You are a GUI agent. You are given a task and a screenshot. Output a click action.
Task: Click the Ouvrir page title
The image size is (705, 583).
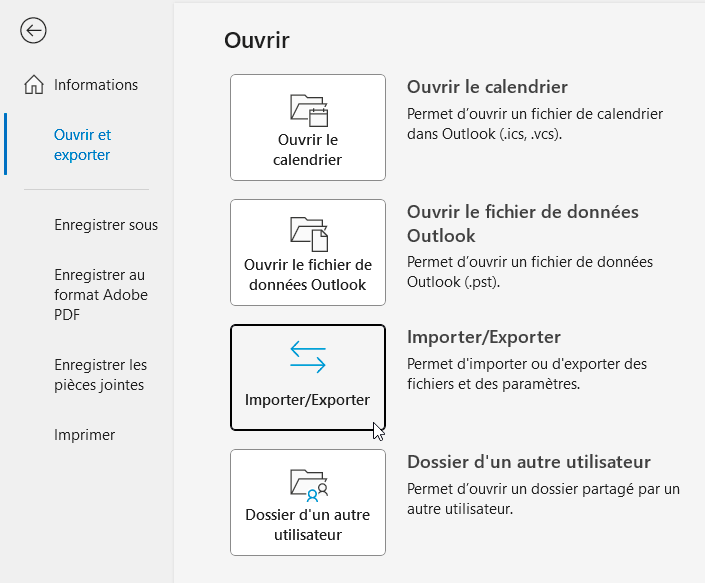coord(257,40)
